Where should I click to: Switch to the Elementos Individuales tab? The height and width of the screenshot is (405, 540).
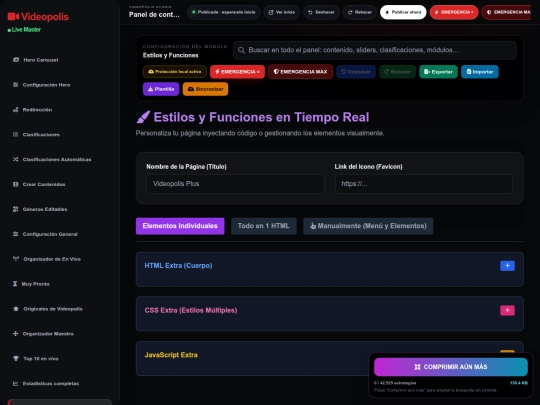pos(180,226)
